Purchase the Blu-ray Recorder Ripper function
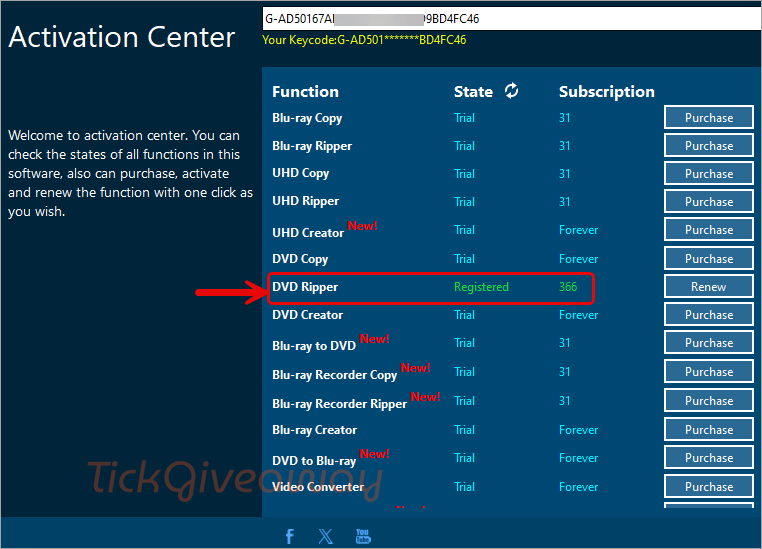 point(709,401)
